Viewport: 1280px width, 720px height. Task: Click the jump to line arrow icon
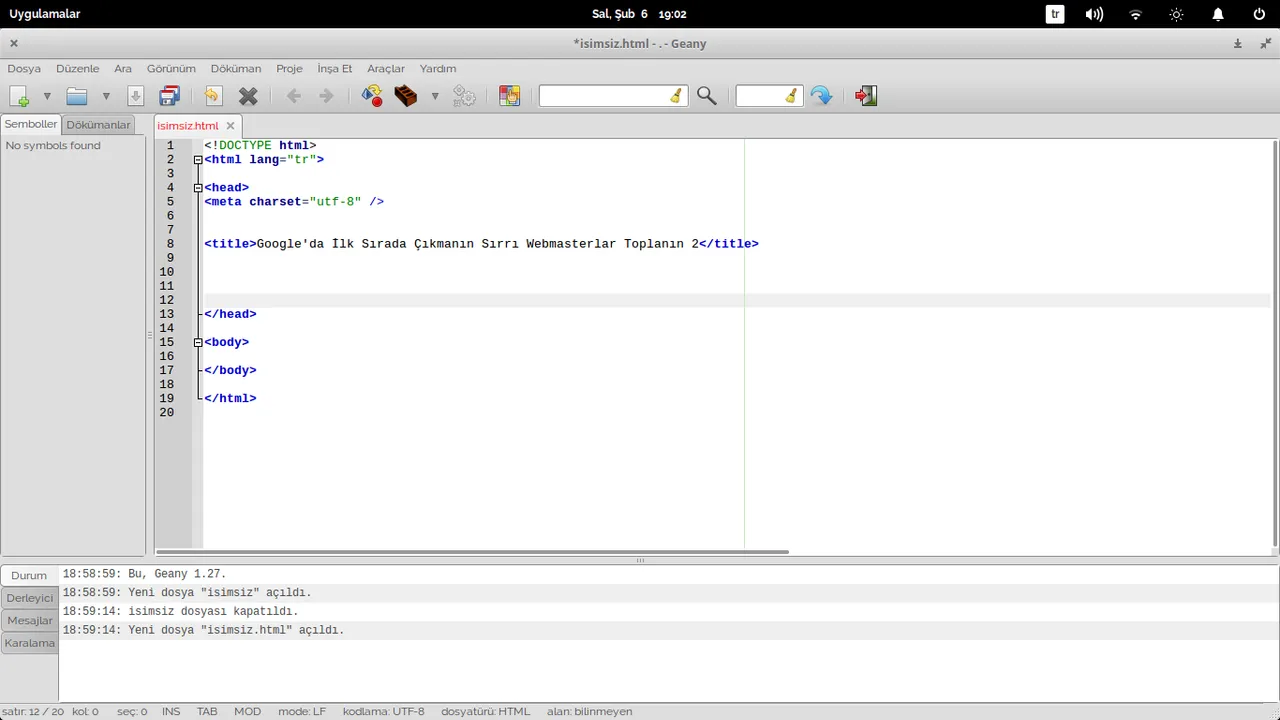(821, 96)
